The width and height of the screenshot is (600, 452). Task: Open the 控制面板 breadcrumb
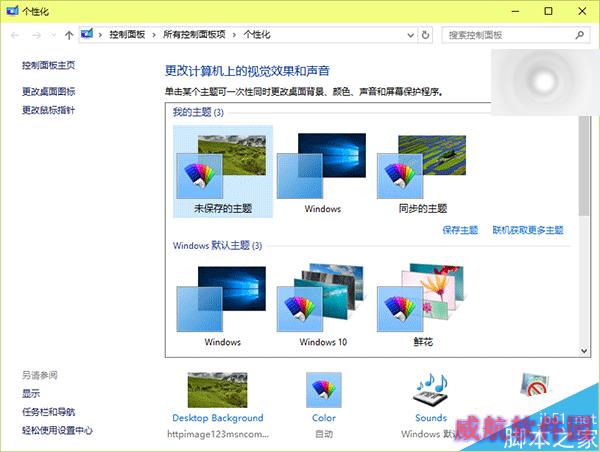127,35
